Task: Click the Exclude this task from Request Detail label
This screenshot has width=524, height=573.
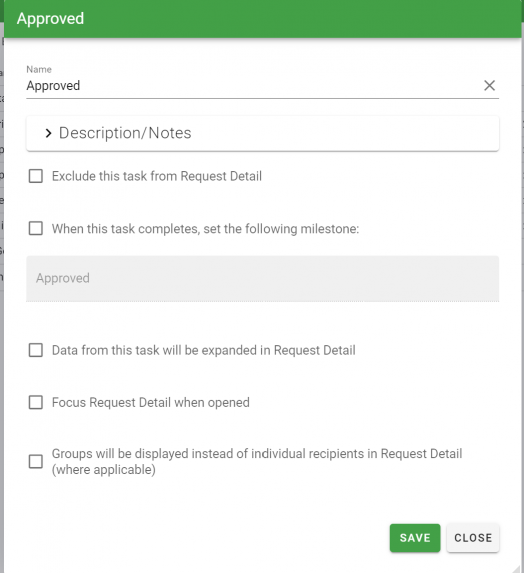Action: (x=157, y=176)
